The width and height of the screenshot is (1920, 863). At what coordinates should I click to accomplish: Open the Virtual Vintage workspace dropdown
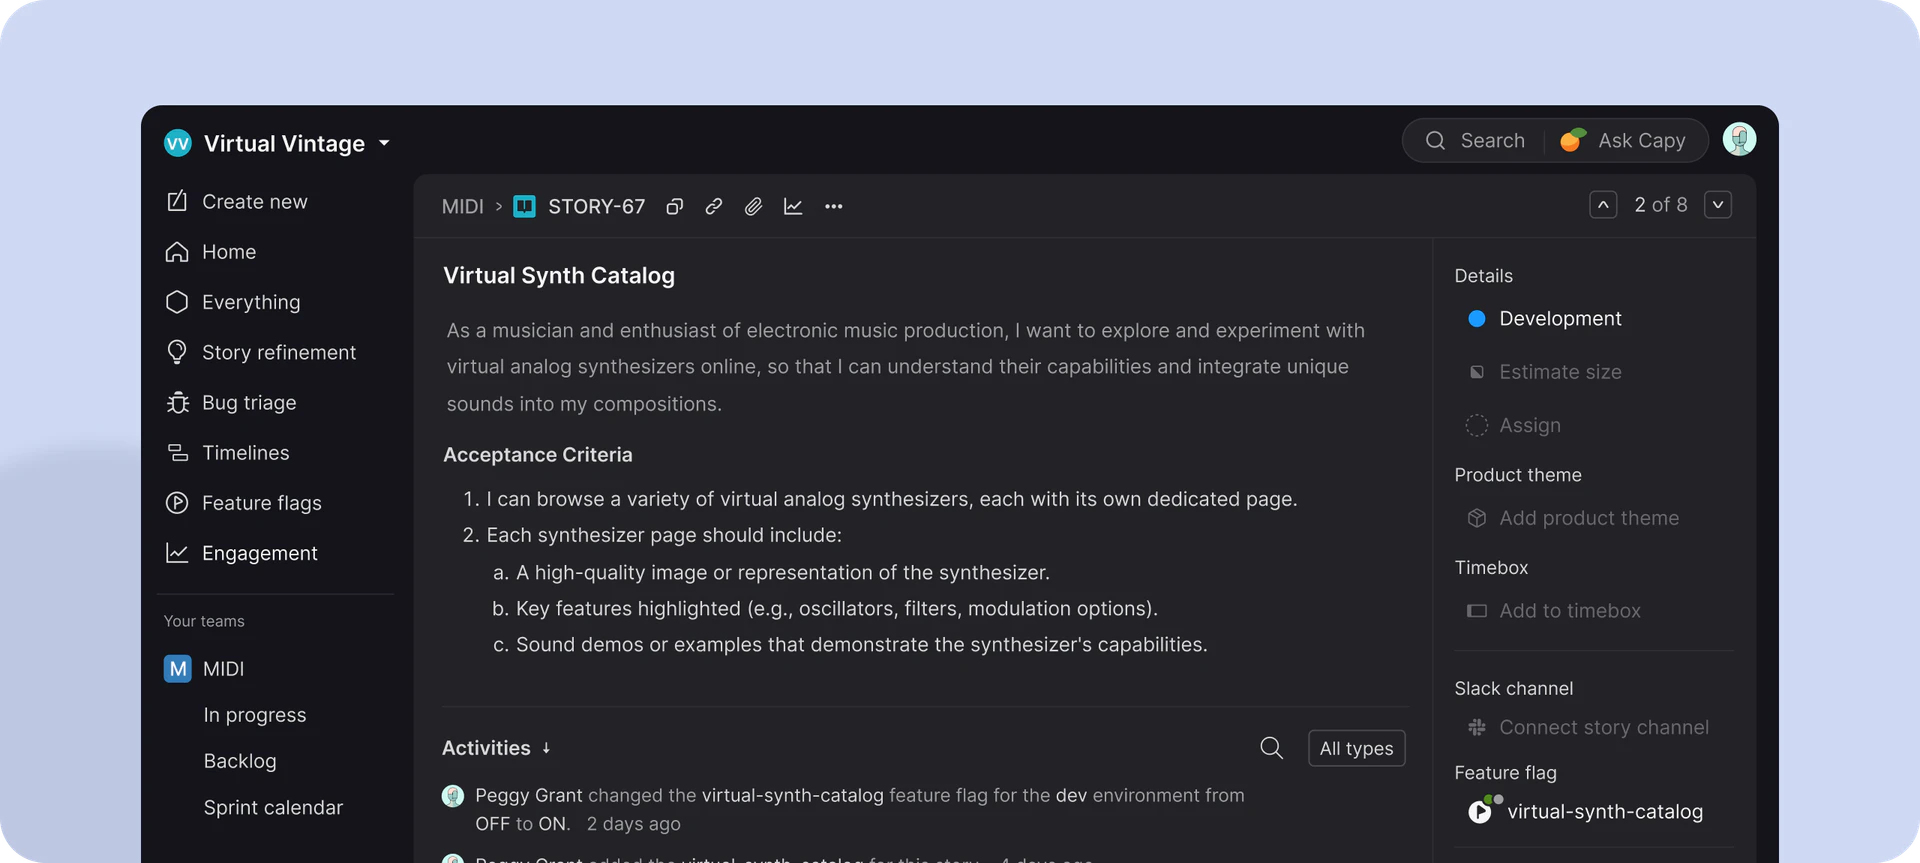click(x=384, y=144)
